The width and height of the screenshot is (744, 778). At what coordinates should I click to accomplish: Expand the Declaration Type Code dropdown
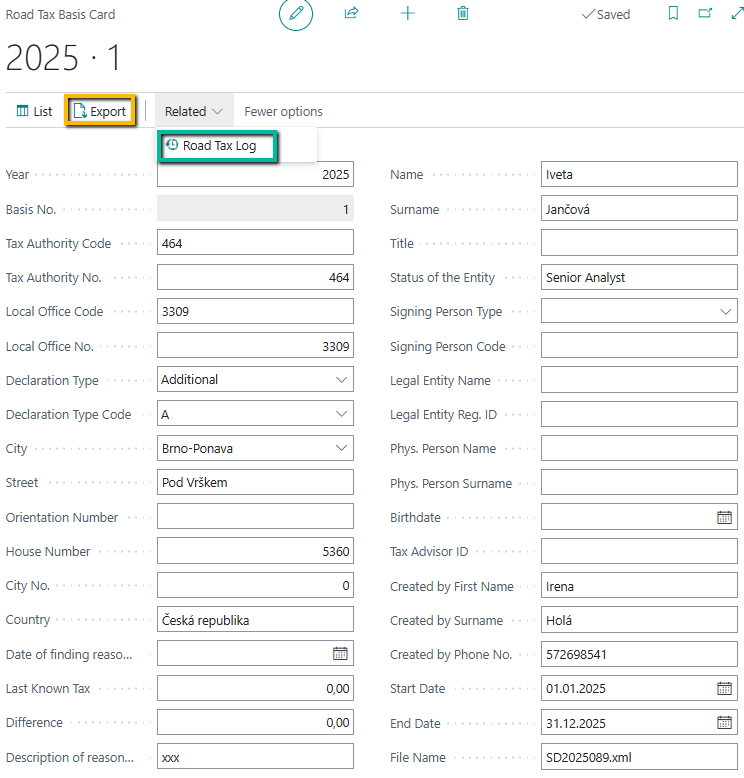click(x=341, y=414)
